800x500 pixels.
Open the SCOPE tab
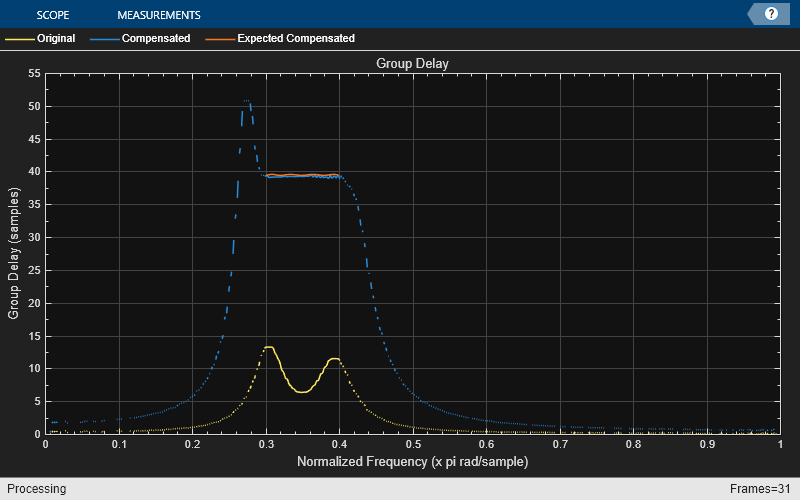coord(53,15)
